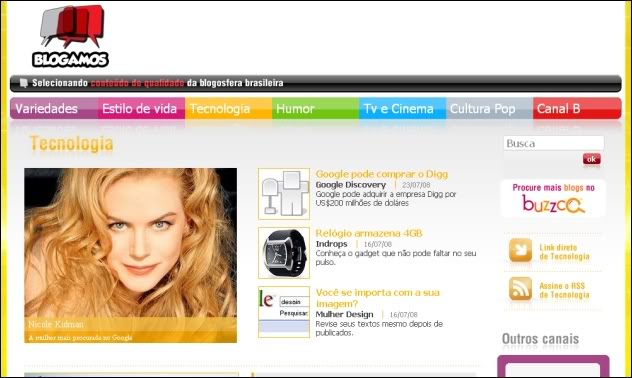Open Assine o RSS de Tecnologia
This screenshot has width=632, height=378.
point(564,290)
